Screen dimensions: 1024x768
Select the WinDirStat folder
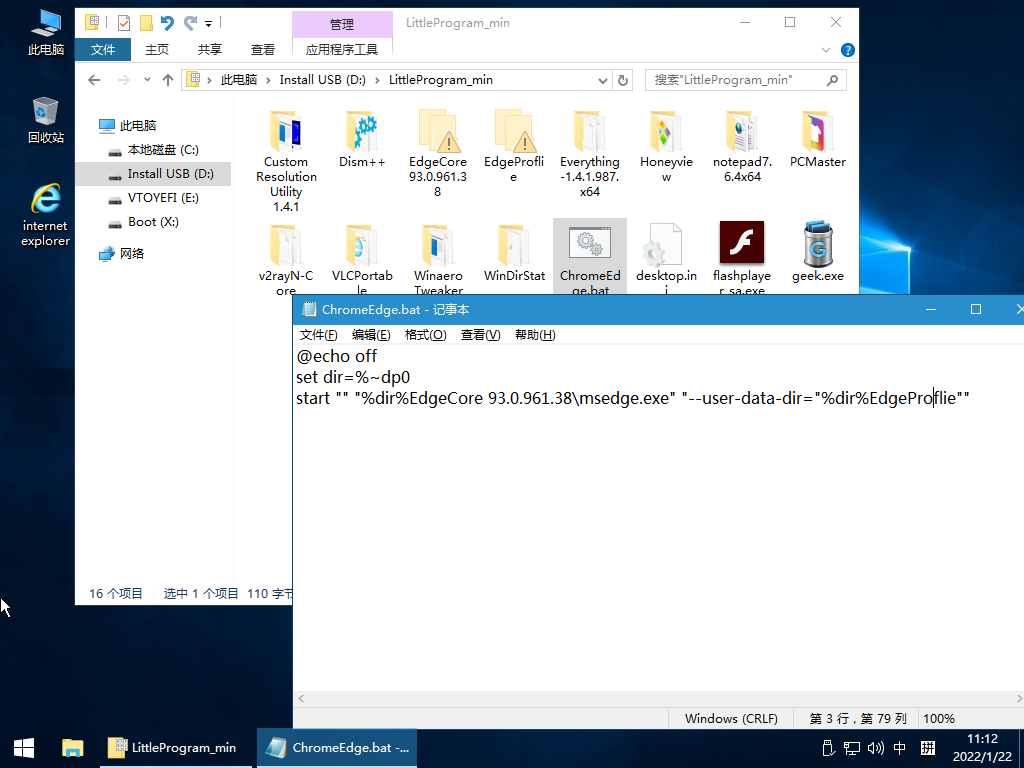(514, 253)
